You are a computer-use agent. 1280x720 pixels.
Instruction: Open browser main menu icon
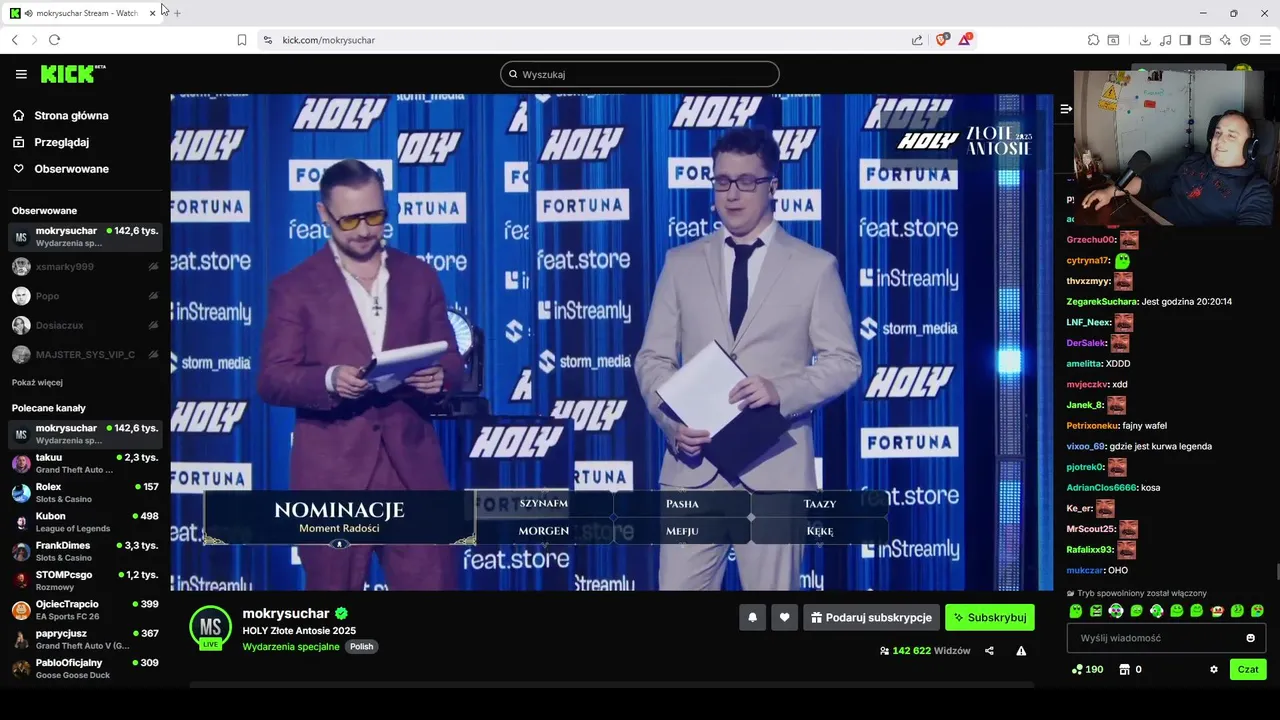click(1265, 40)
